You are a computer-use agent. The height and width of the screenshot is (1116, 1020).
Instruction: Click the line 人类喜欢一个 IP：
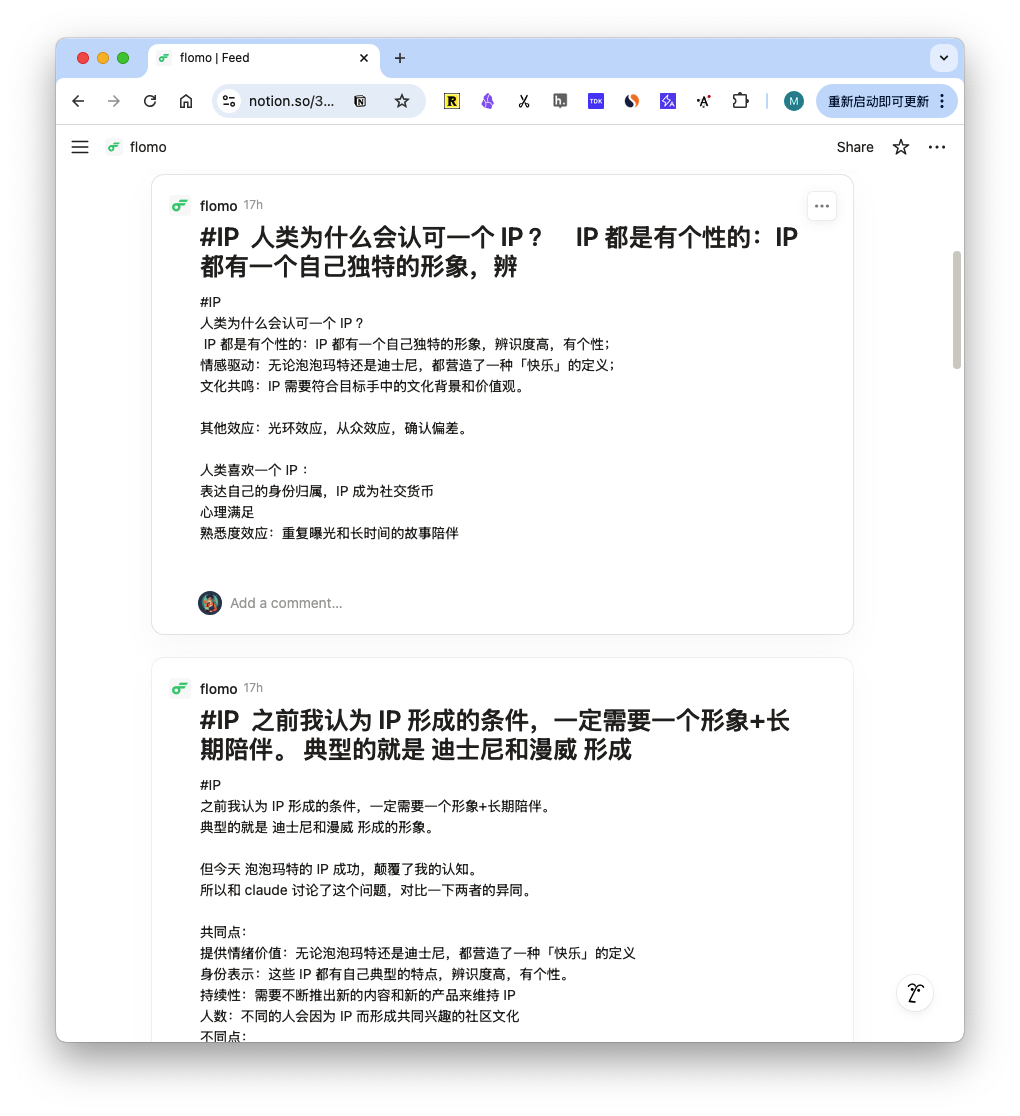coord(254,470)
